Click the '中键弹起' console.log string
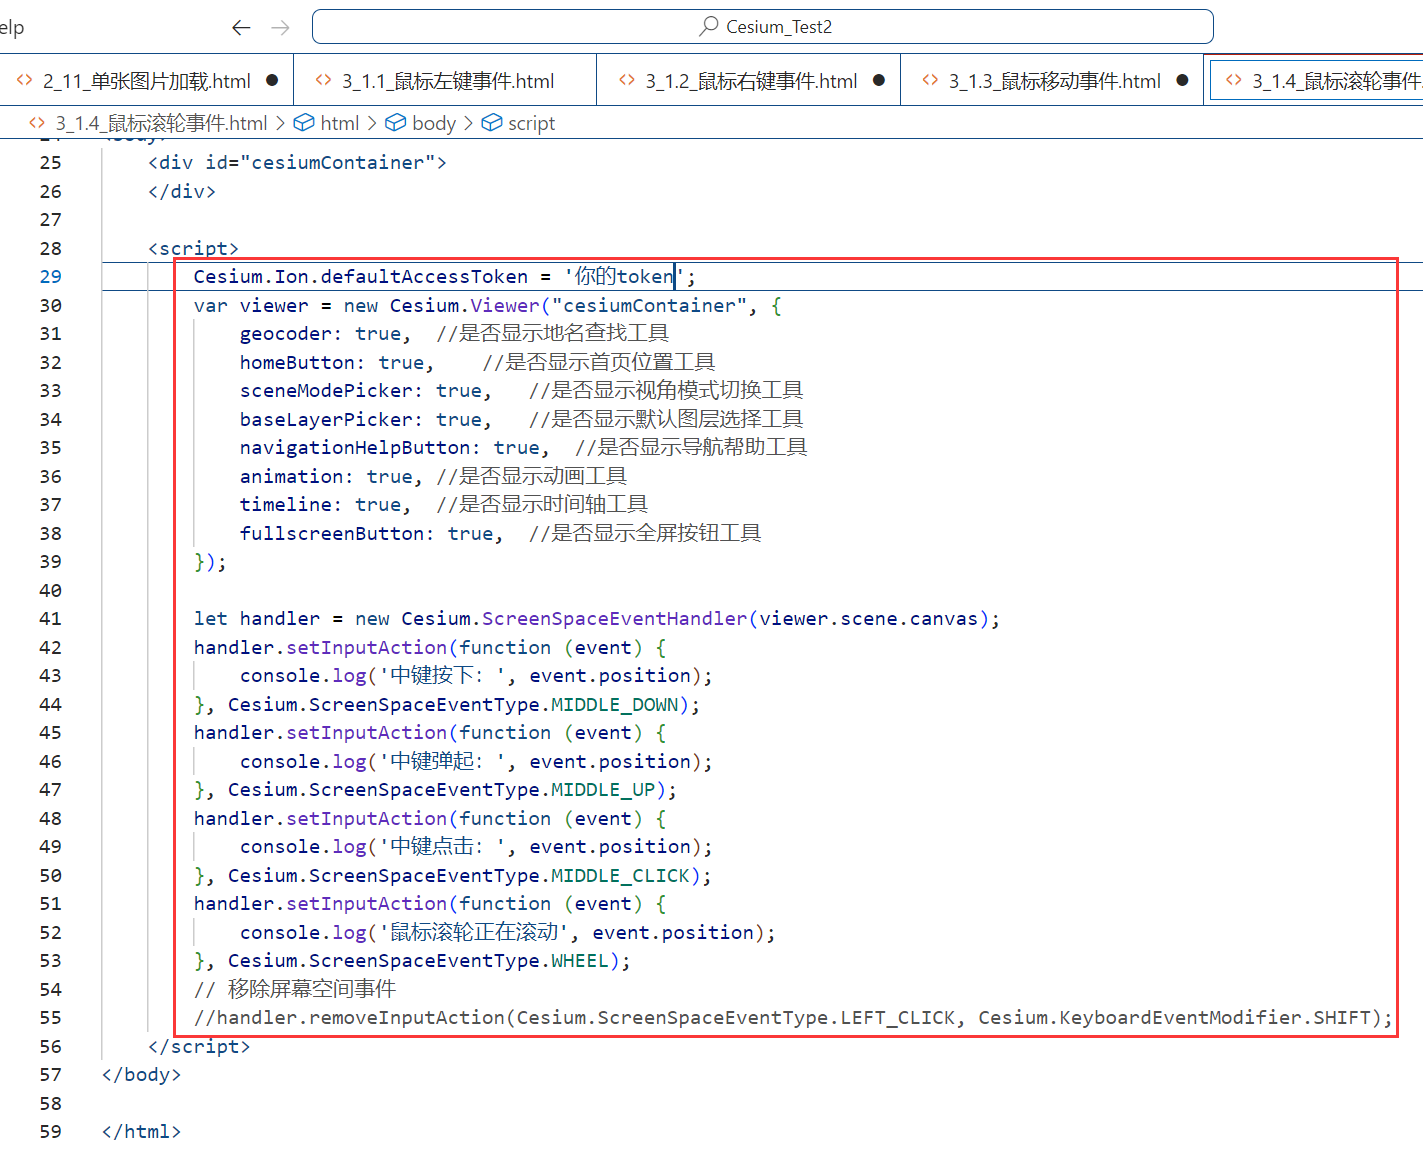Screen dimensions: 1423x1158 [442, 762]
